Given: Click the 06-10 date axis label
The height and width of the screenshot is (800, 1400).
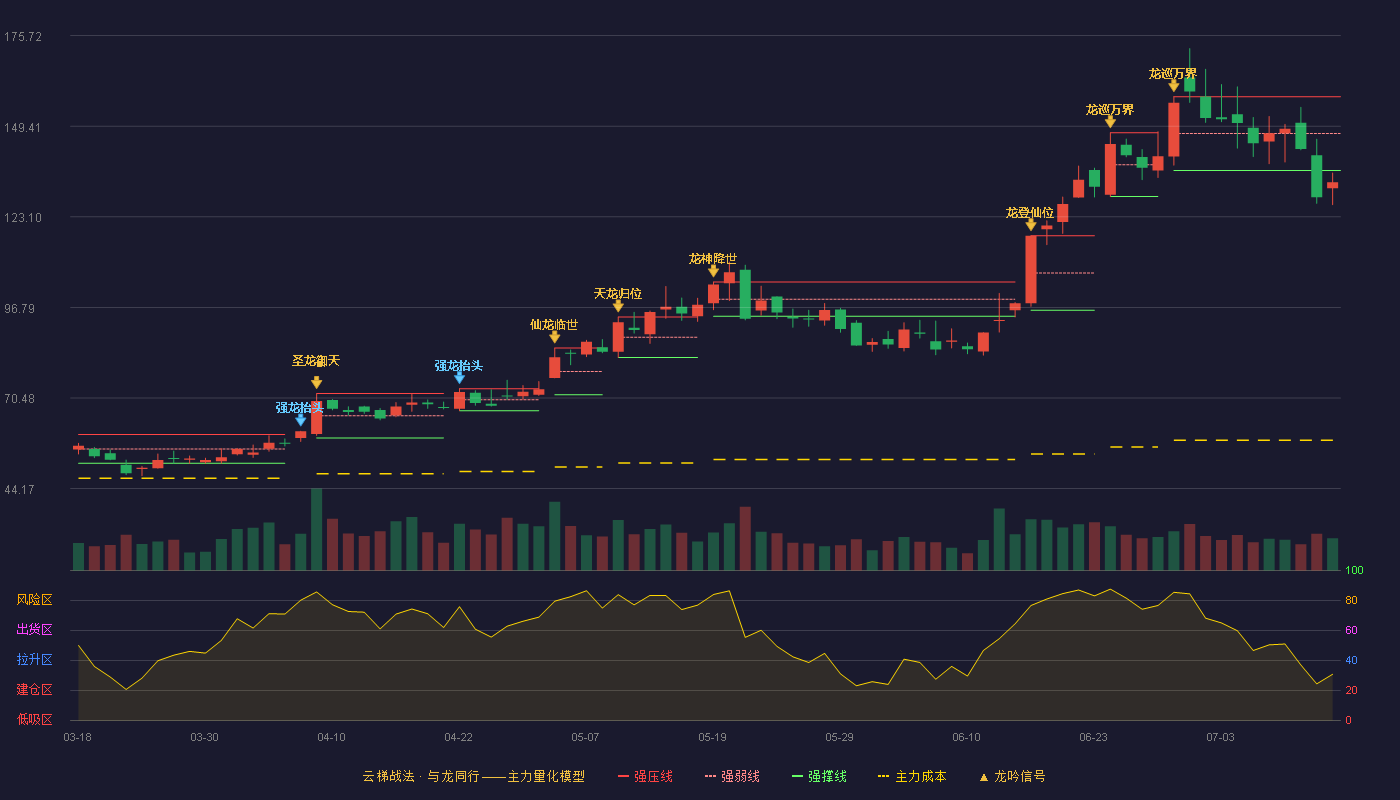Looking at the screenshot, I should 966,737.
